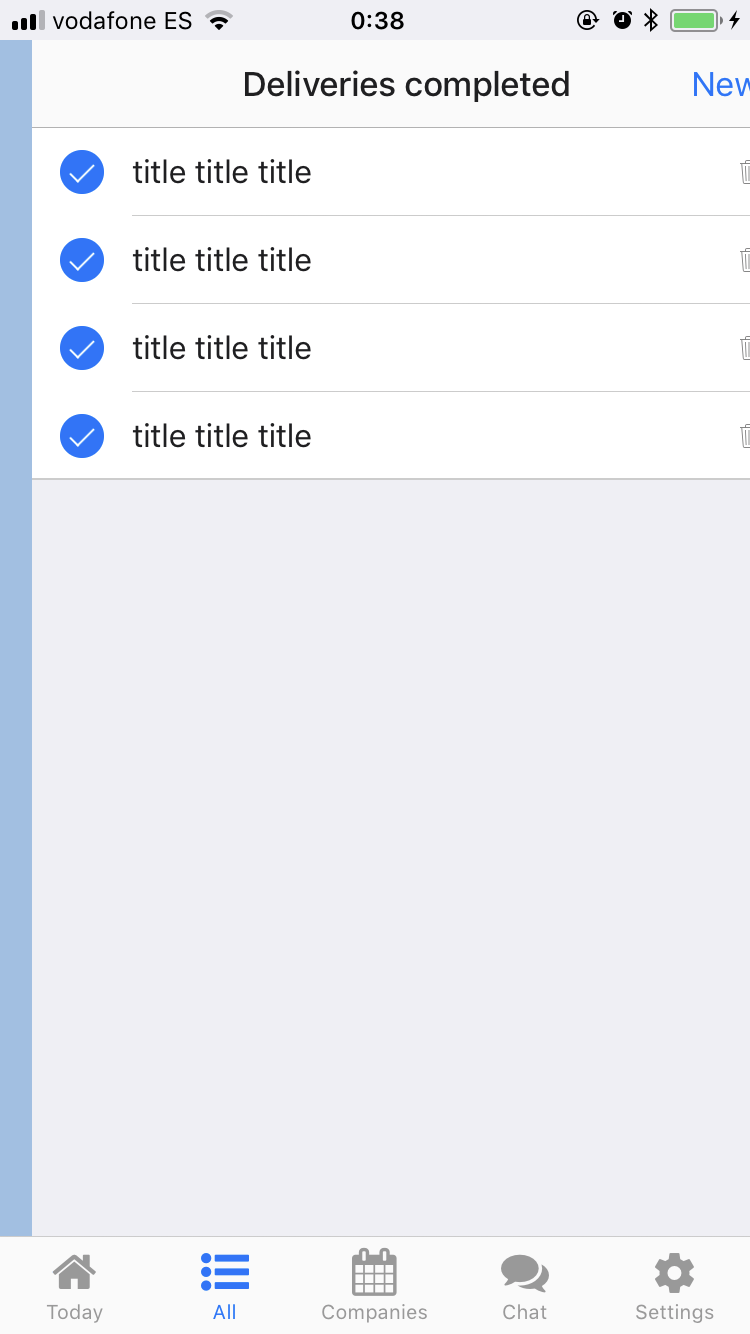Toggle completion on the second delivery
Screen dimensions: 750x1334
point(81,260)
